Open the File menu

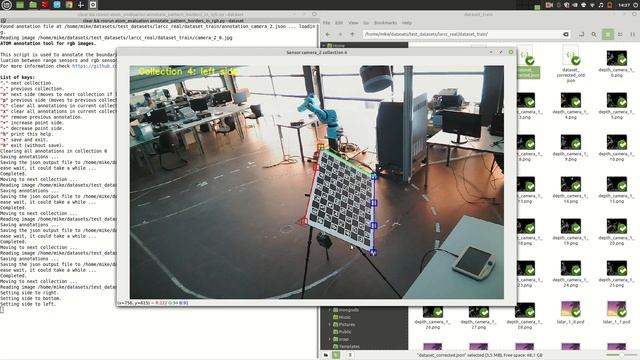tap(327, 23)
